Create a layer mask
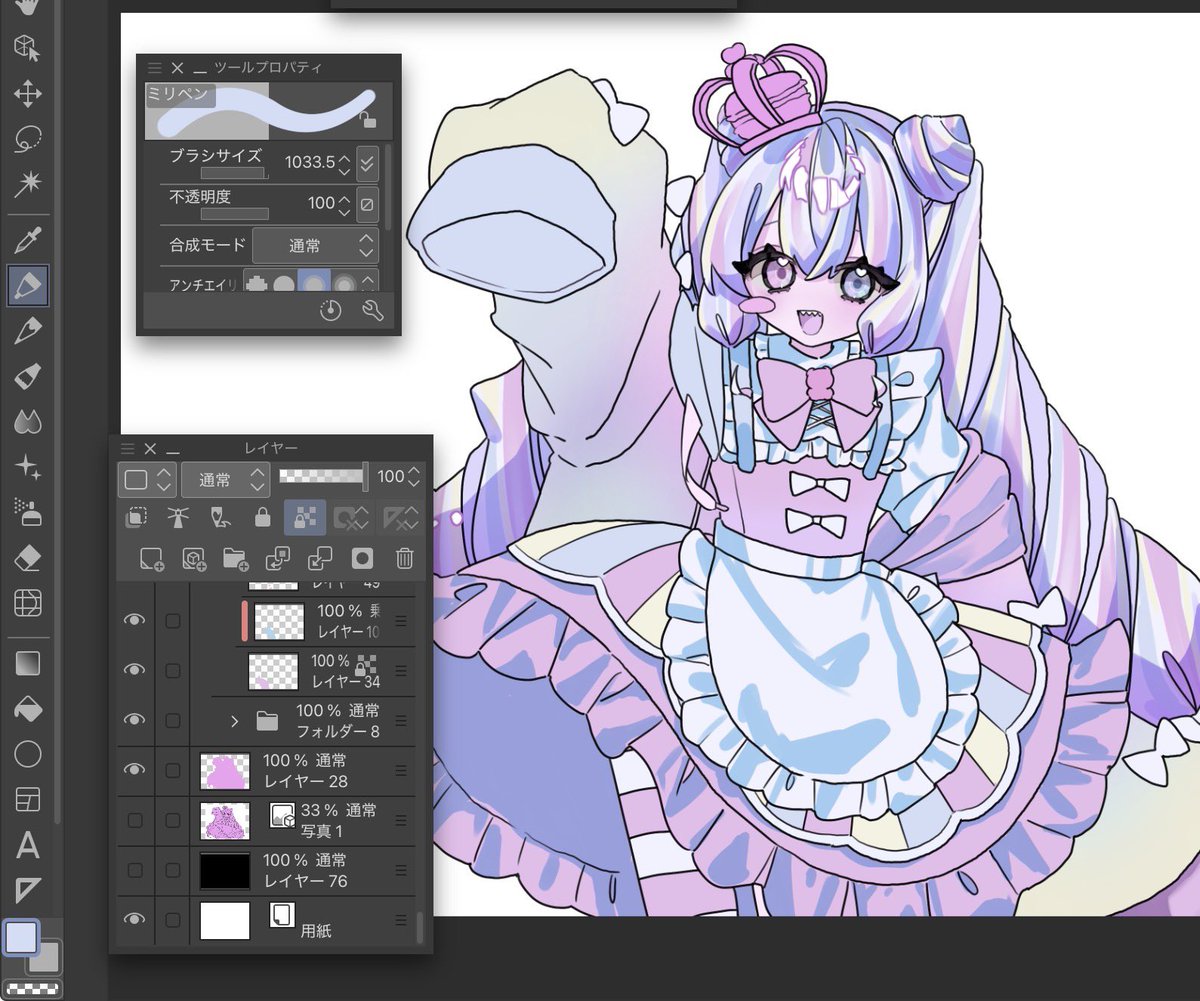Screen dimensions: 1200x1001 [x=362, y=558]
